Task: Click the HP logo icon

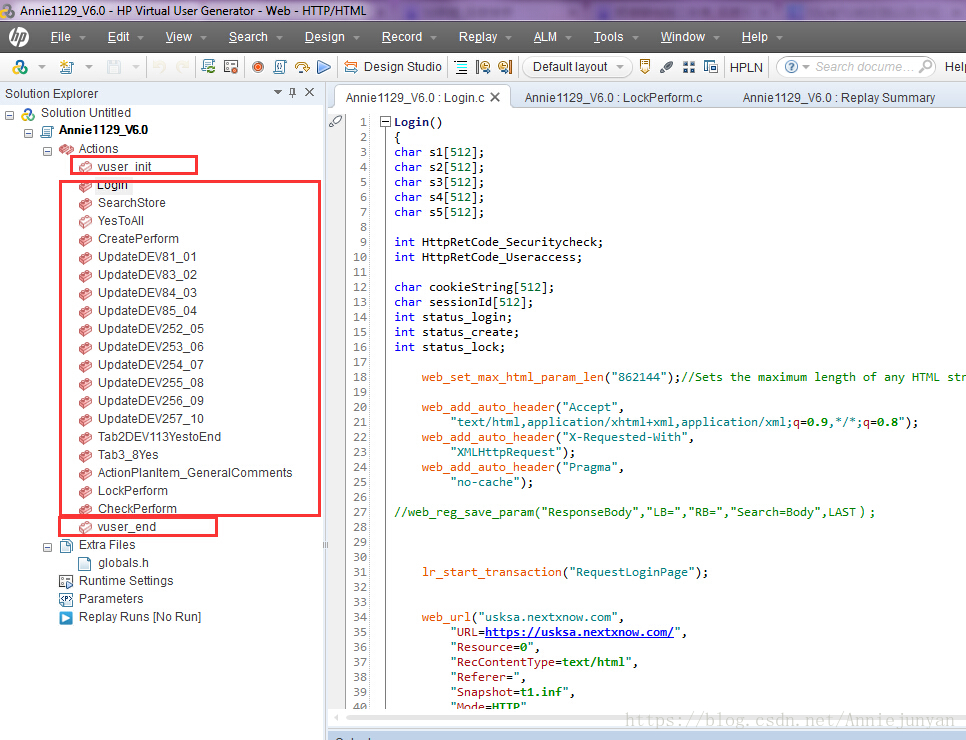Action: [18, 37]
